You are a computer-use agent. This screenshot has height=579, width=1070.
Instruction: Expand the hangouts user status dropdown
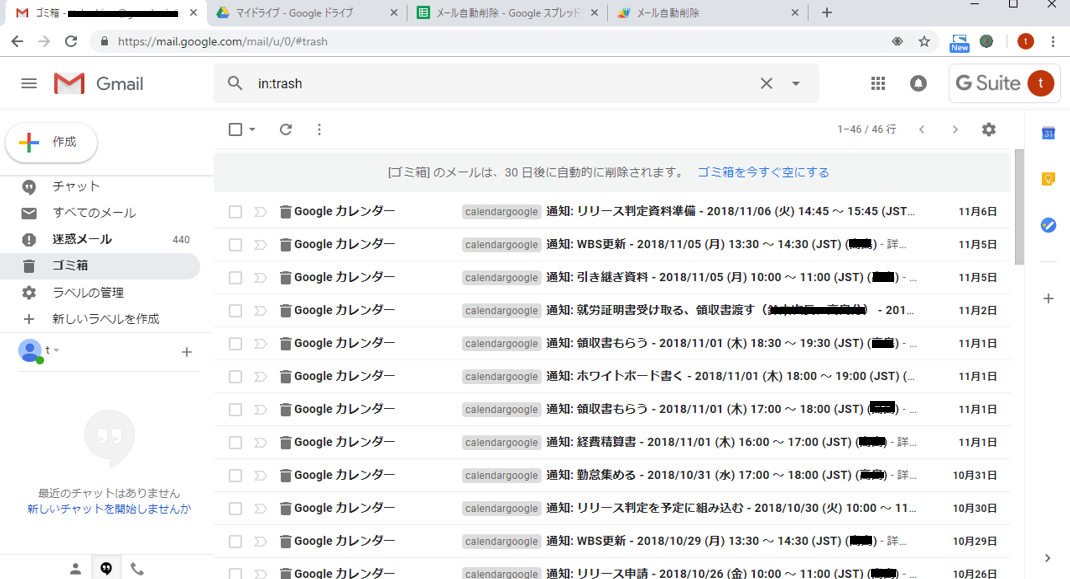57,350
